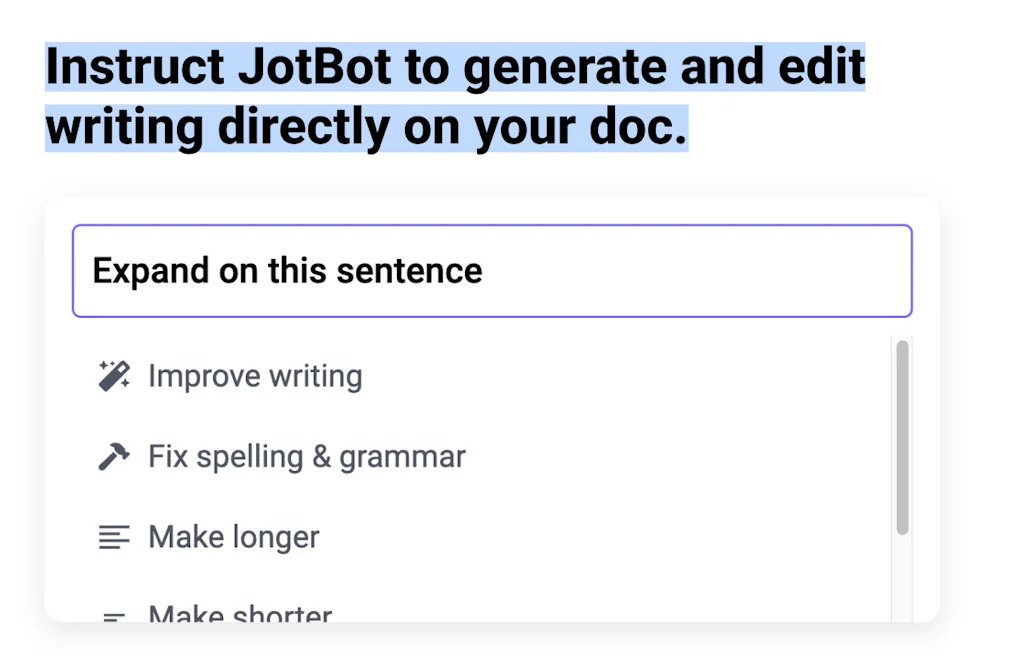
Task: Select the magic wand Improve writing icon
Action: pyautogui.click(x=113, y=375)
